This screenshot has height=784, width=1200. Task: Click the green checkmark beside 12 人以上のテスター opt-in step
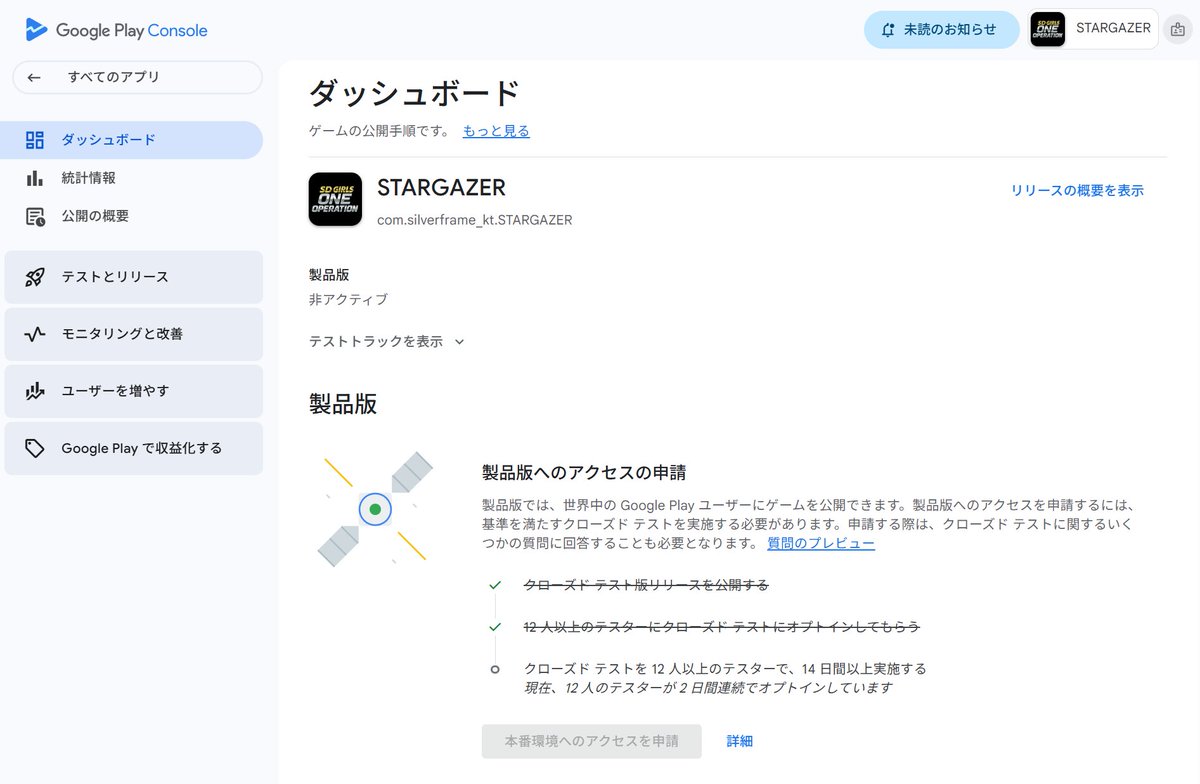pos(495,627)
